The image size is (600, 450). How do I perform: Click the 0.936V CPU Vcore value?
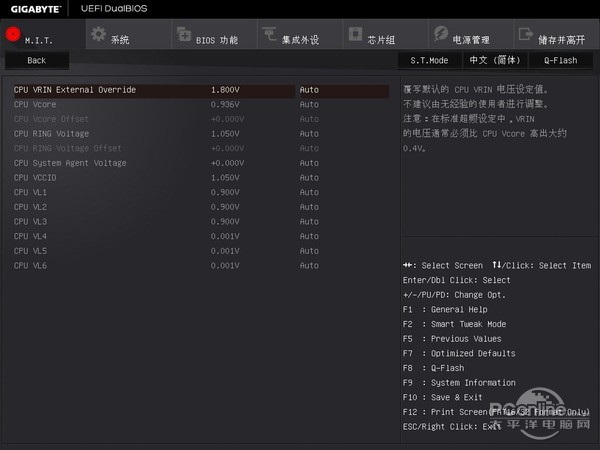(x=225, y=104)
